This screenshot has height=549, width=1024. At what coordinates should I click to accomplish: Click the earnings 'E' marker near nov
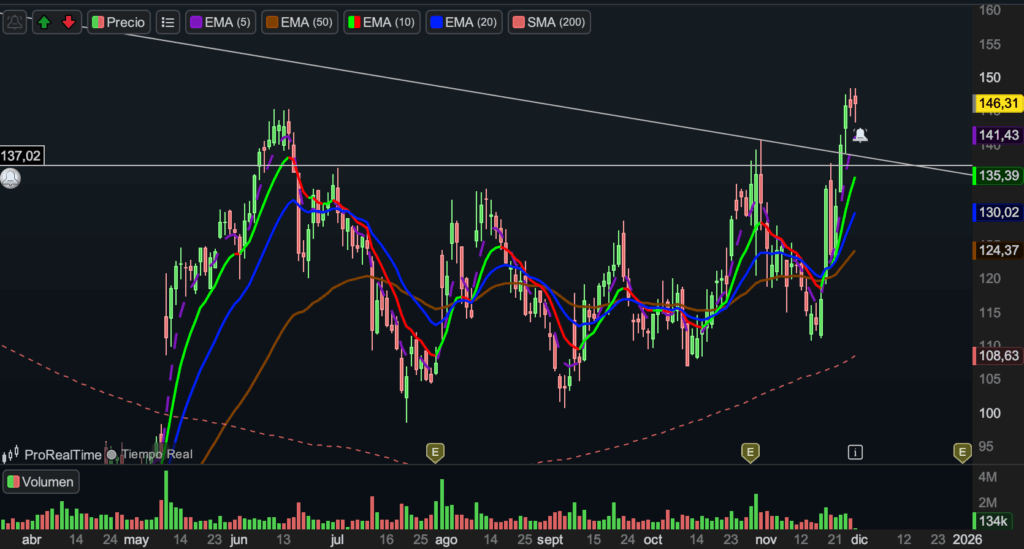748,452
